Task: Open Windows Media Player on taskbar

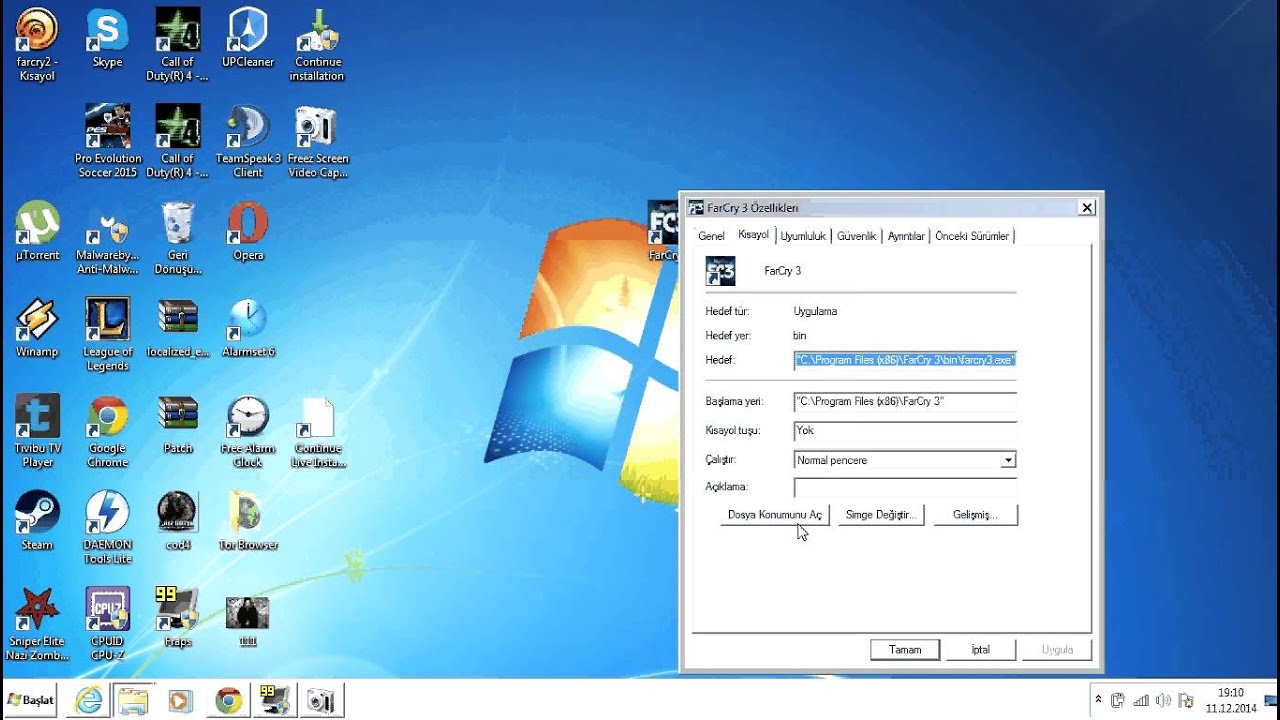Action: tap(180, 701)
